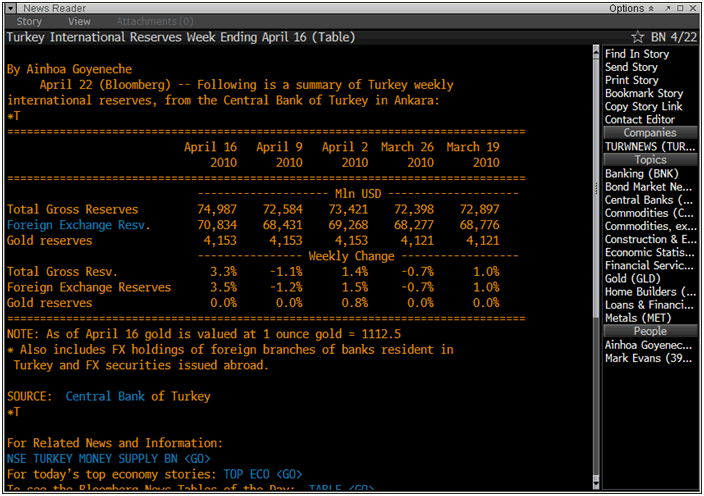Open the View menu

(x=79, y=21)
